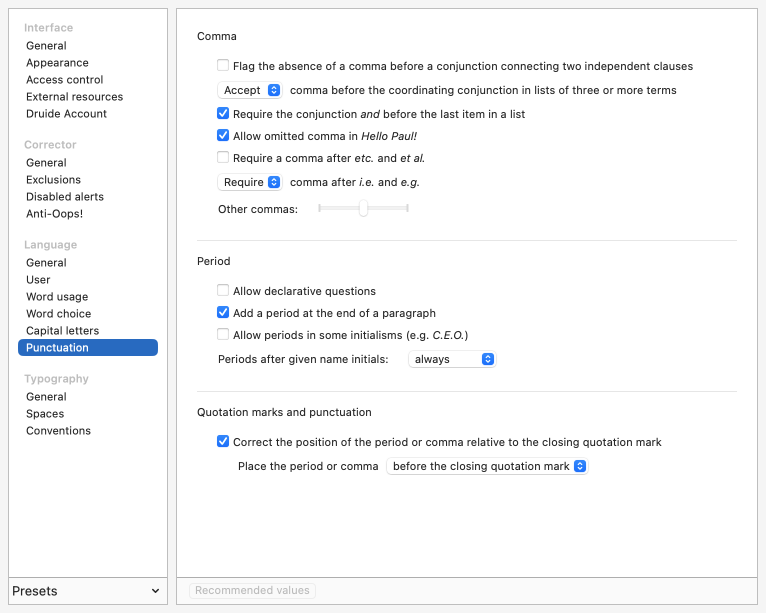
Task: Open Spaces under Typography
Action: point(45,414)
